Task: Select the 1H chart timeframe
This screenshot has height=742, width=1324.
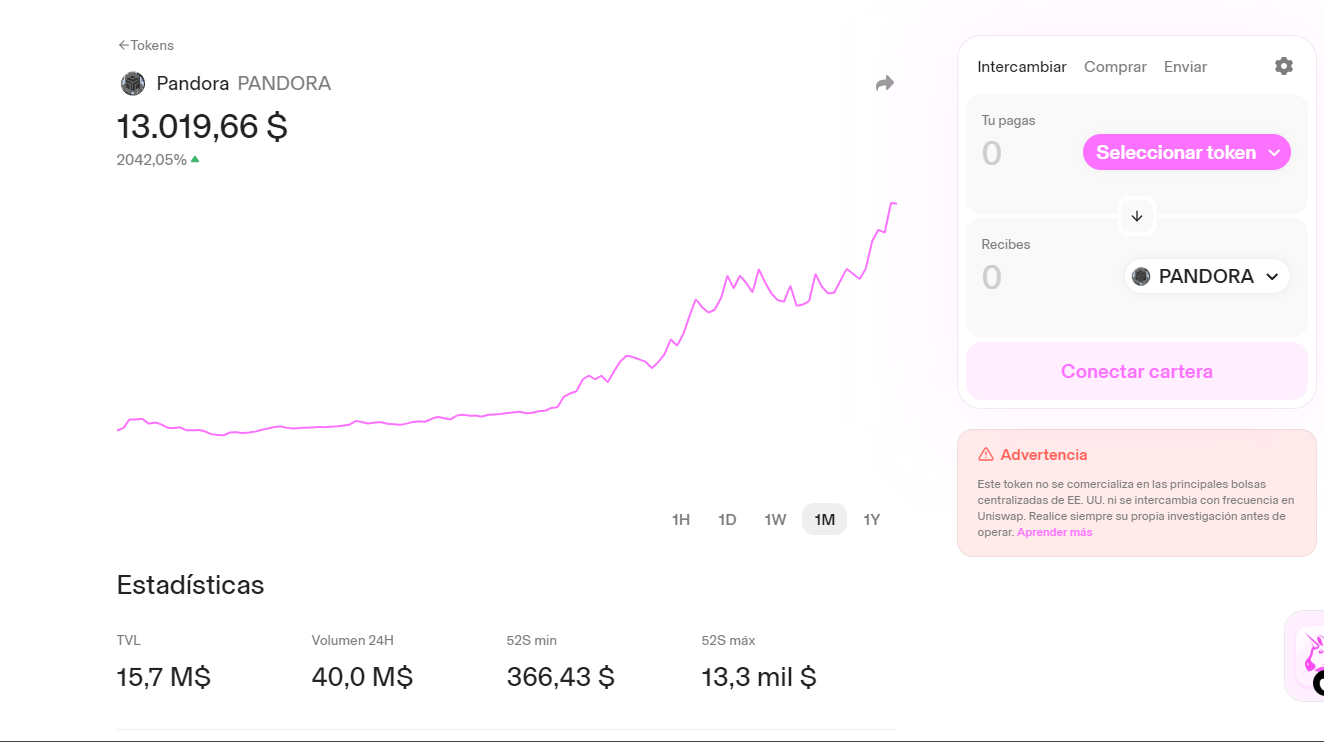Action: pos(681,520)
